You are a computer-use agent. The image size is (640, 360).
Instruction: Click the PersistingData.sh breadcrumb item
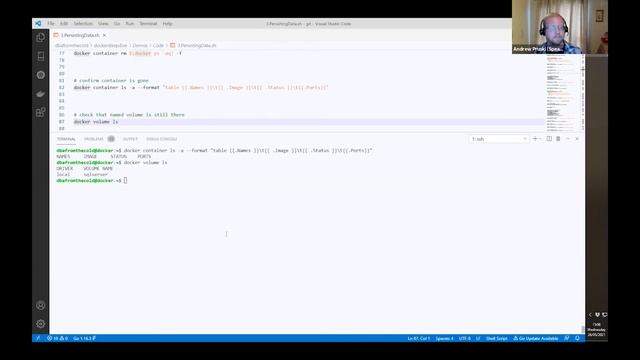click(193, 45)
